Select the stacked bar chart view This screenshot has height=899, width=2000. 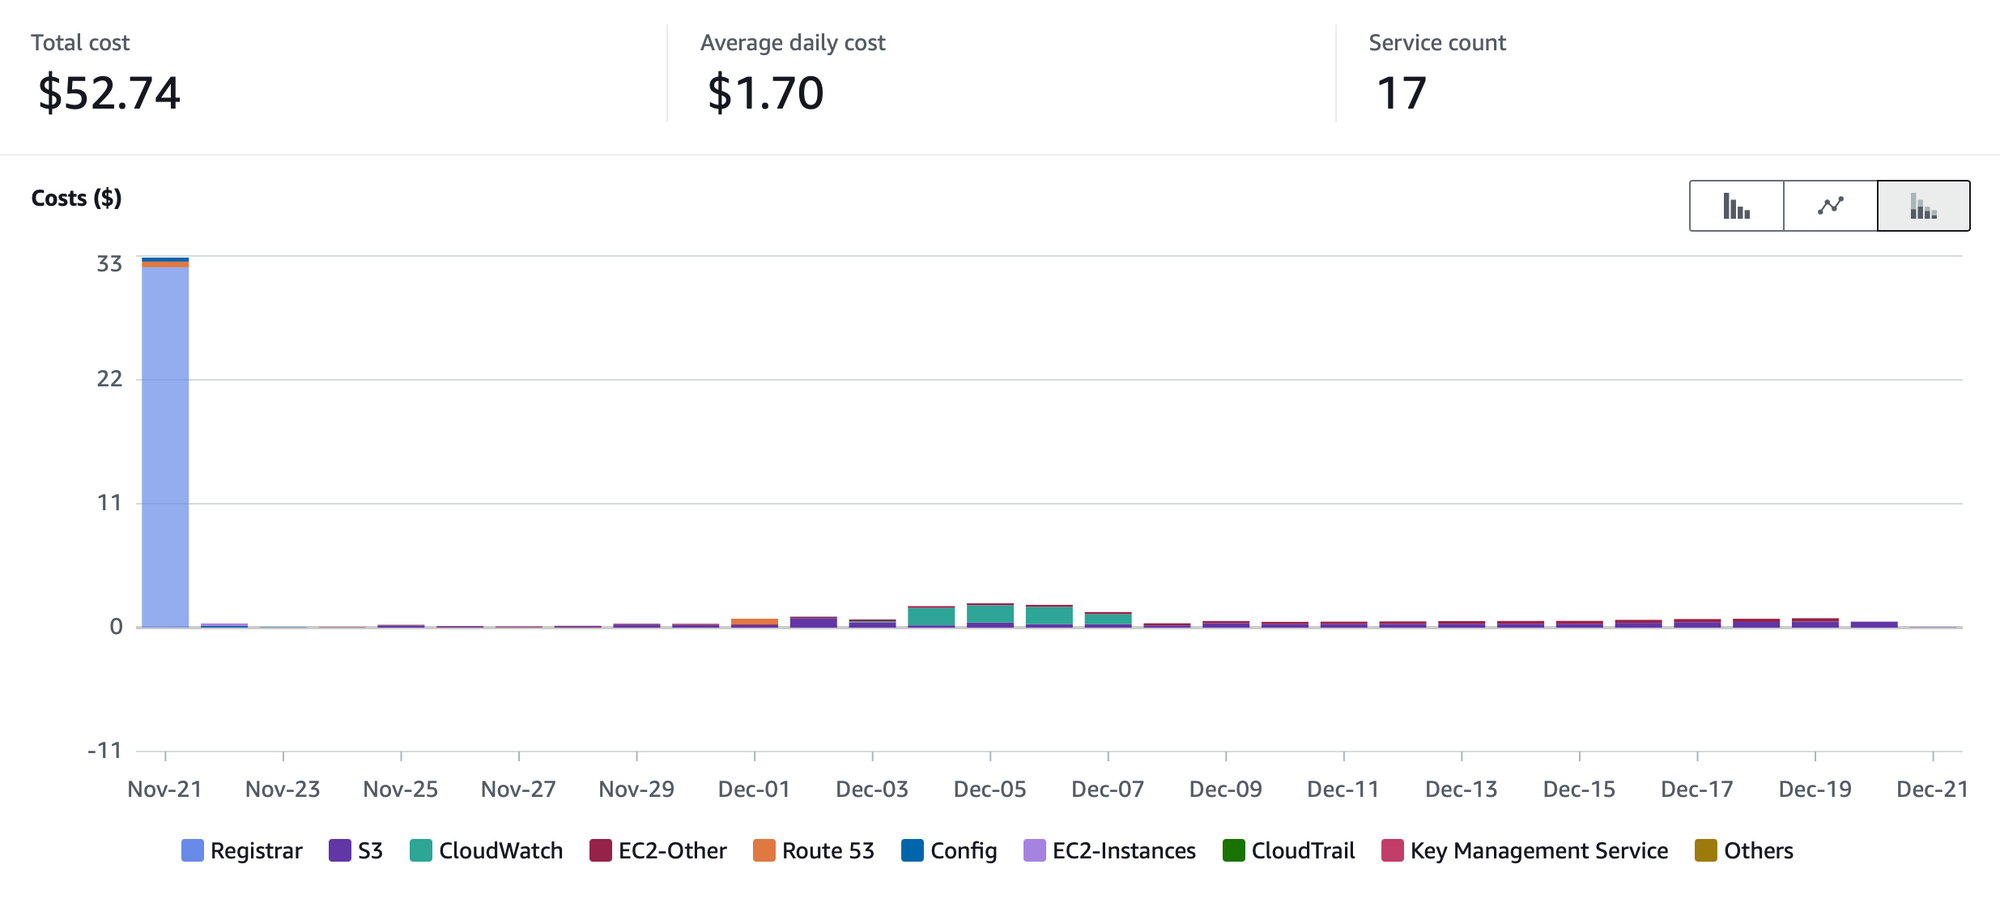pos(1924,206)
